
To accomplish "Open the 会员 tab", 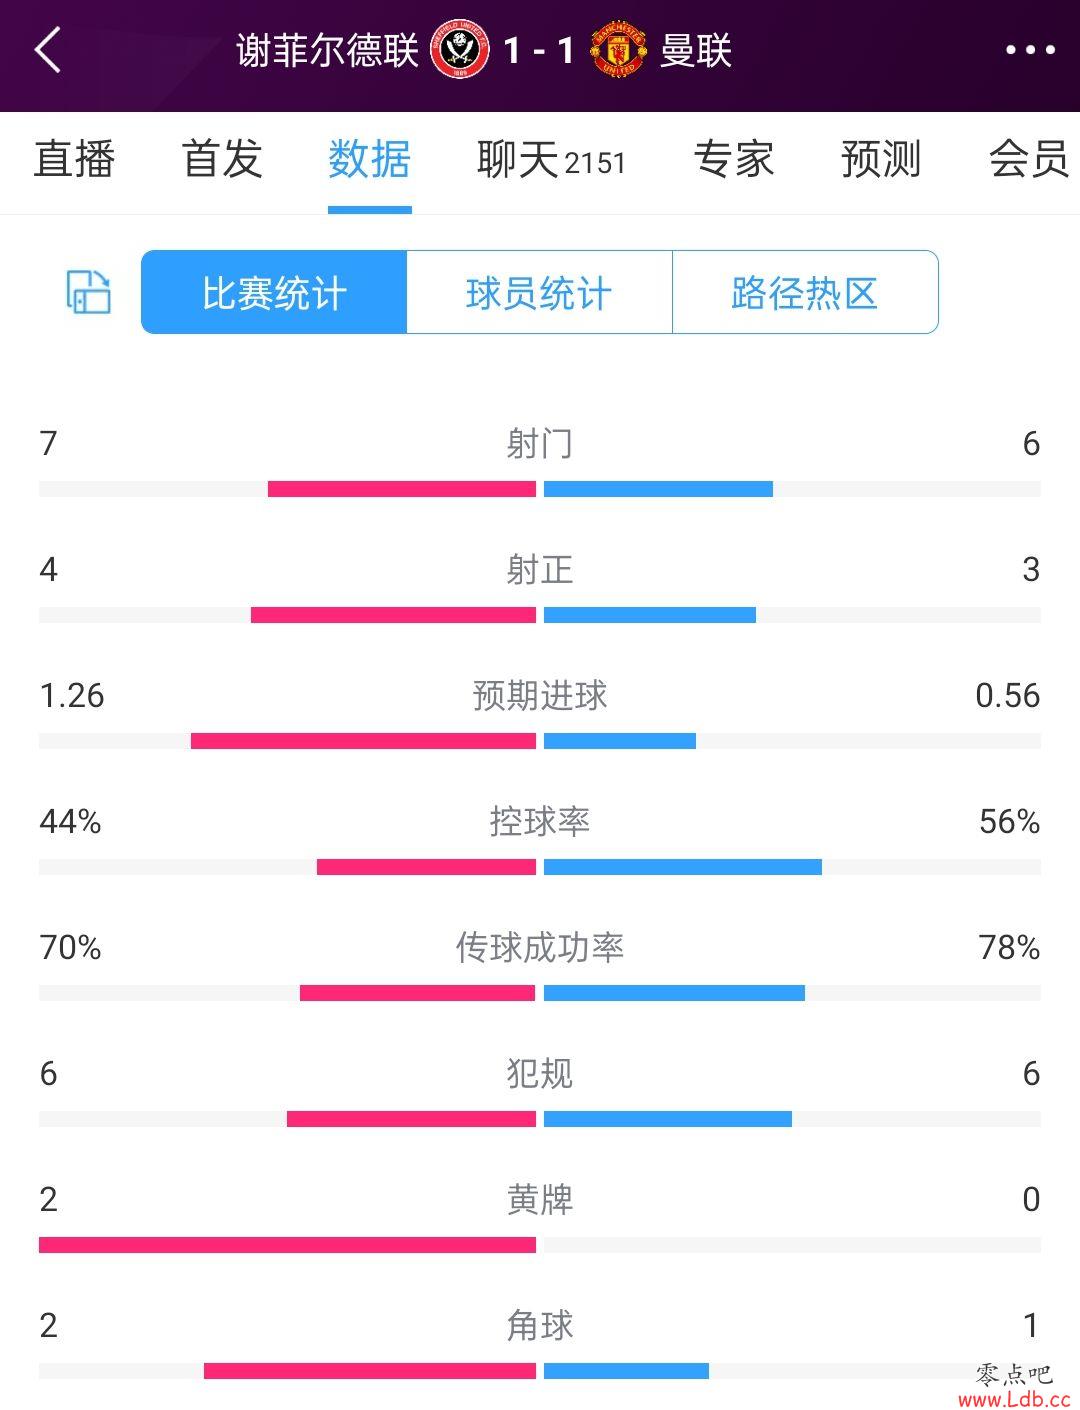I will point(1029,159).
